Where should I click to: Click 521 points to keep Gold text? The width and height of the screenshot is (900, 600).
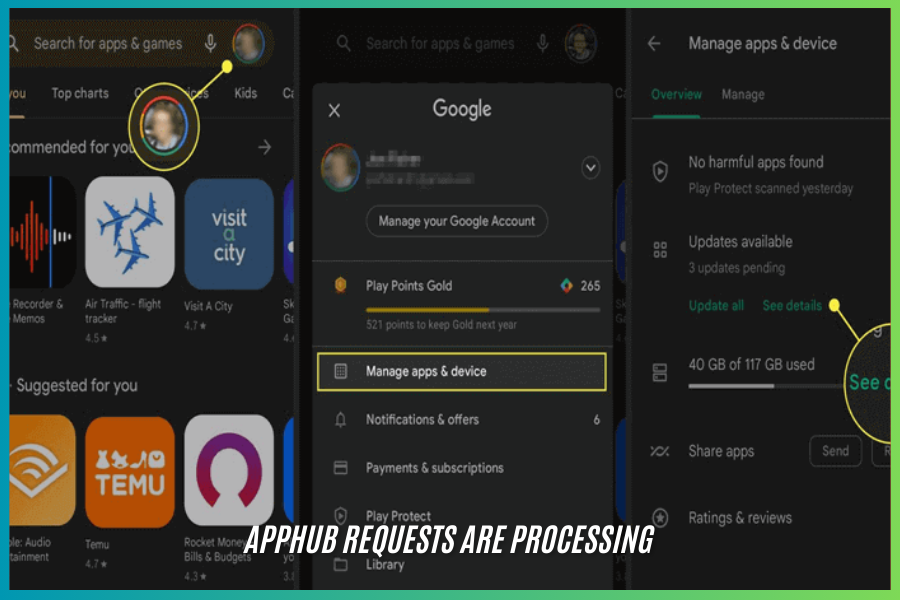click(441, 325)
